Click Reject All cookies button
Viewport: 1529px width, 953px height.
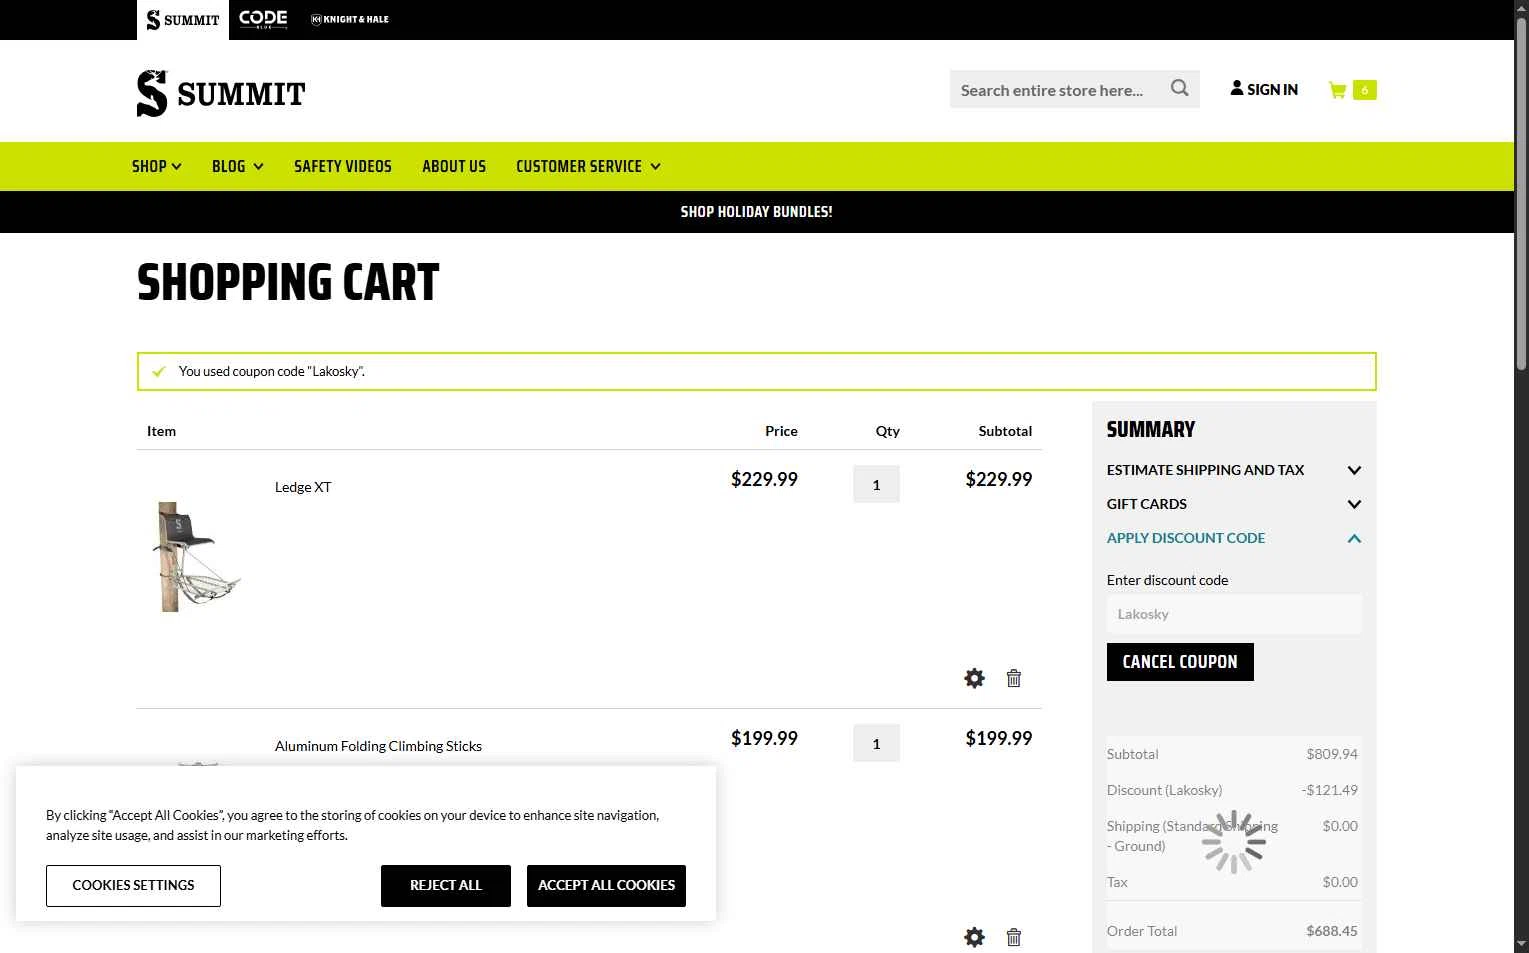[446, 886]
